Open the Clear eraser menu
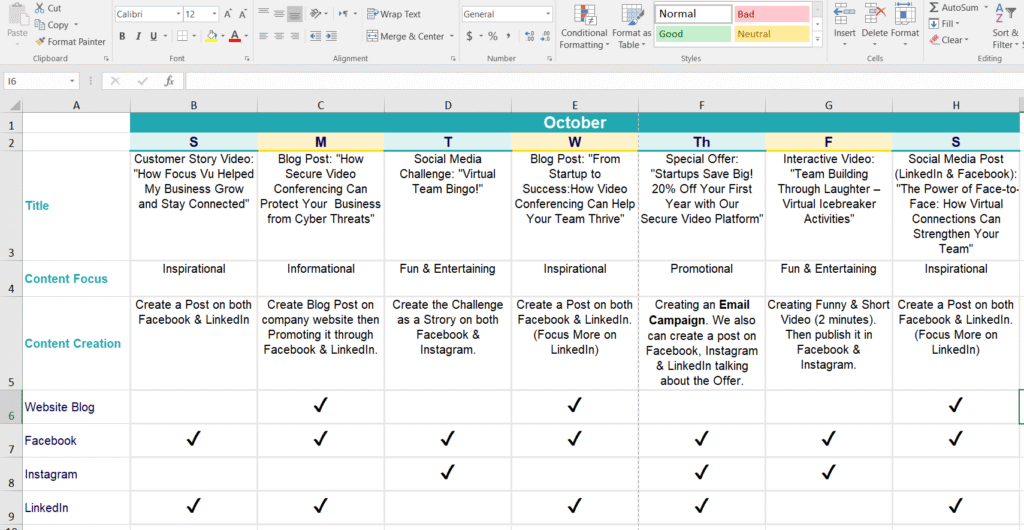This screenshot has height=530, width=1024. coord(948,40)
